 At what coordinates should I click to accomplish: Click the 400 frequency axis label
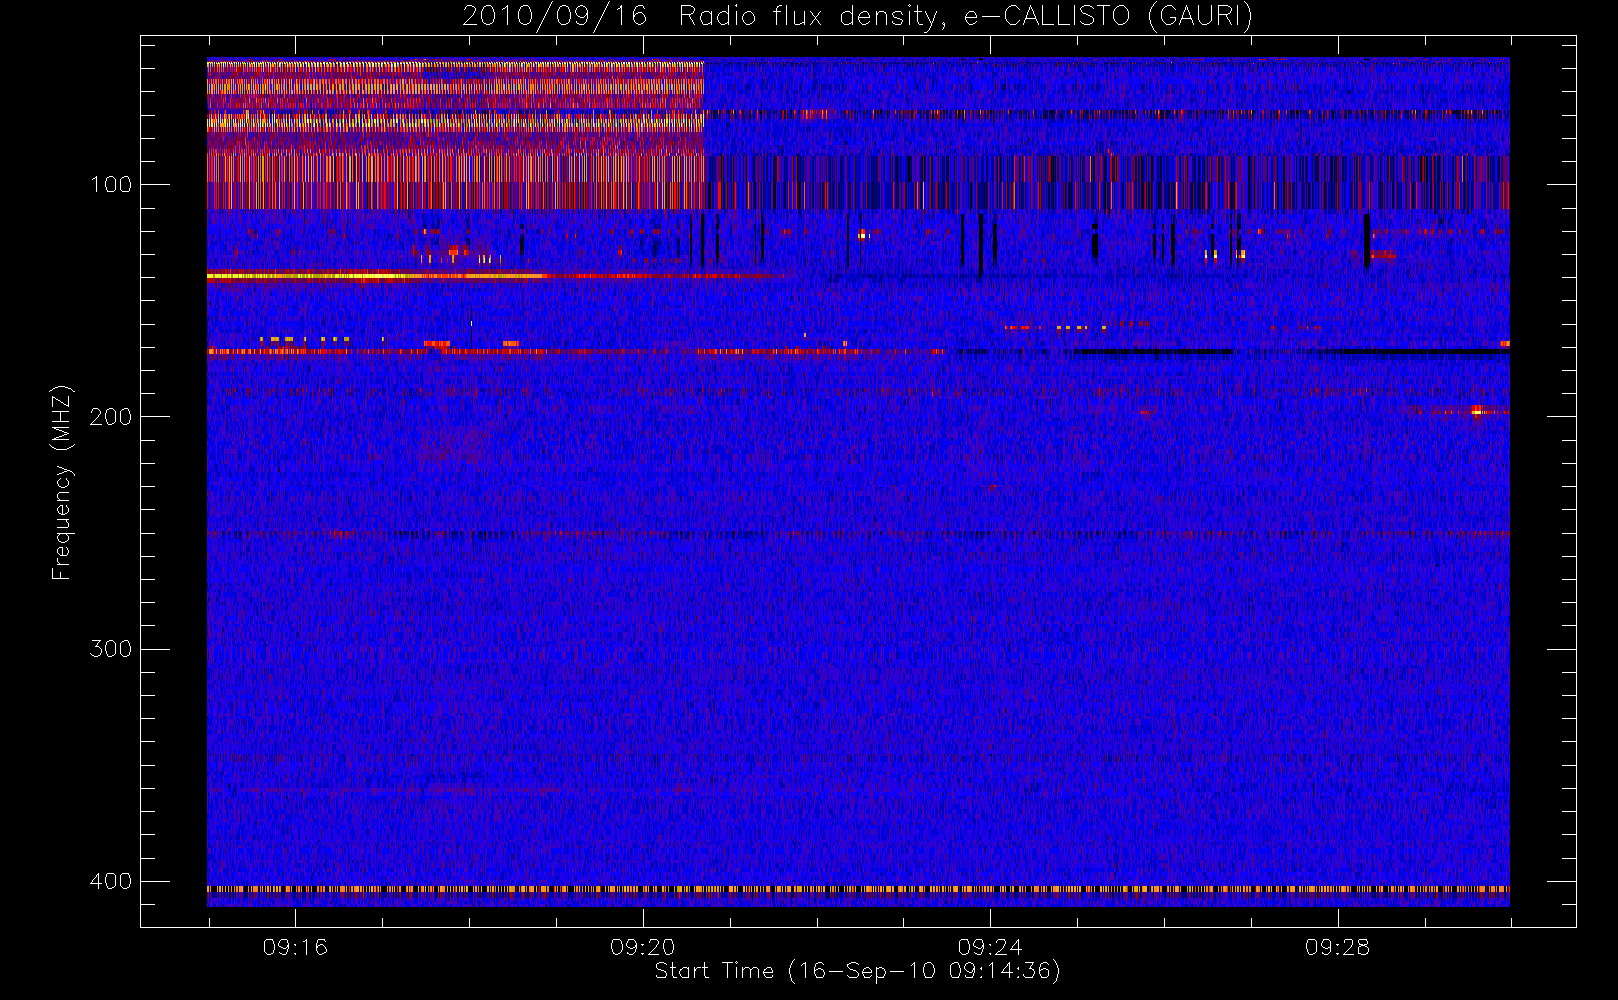(110, 881)
